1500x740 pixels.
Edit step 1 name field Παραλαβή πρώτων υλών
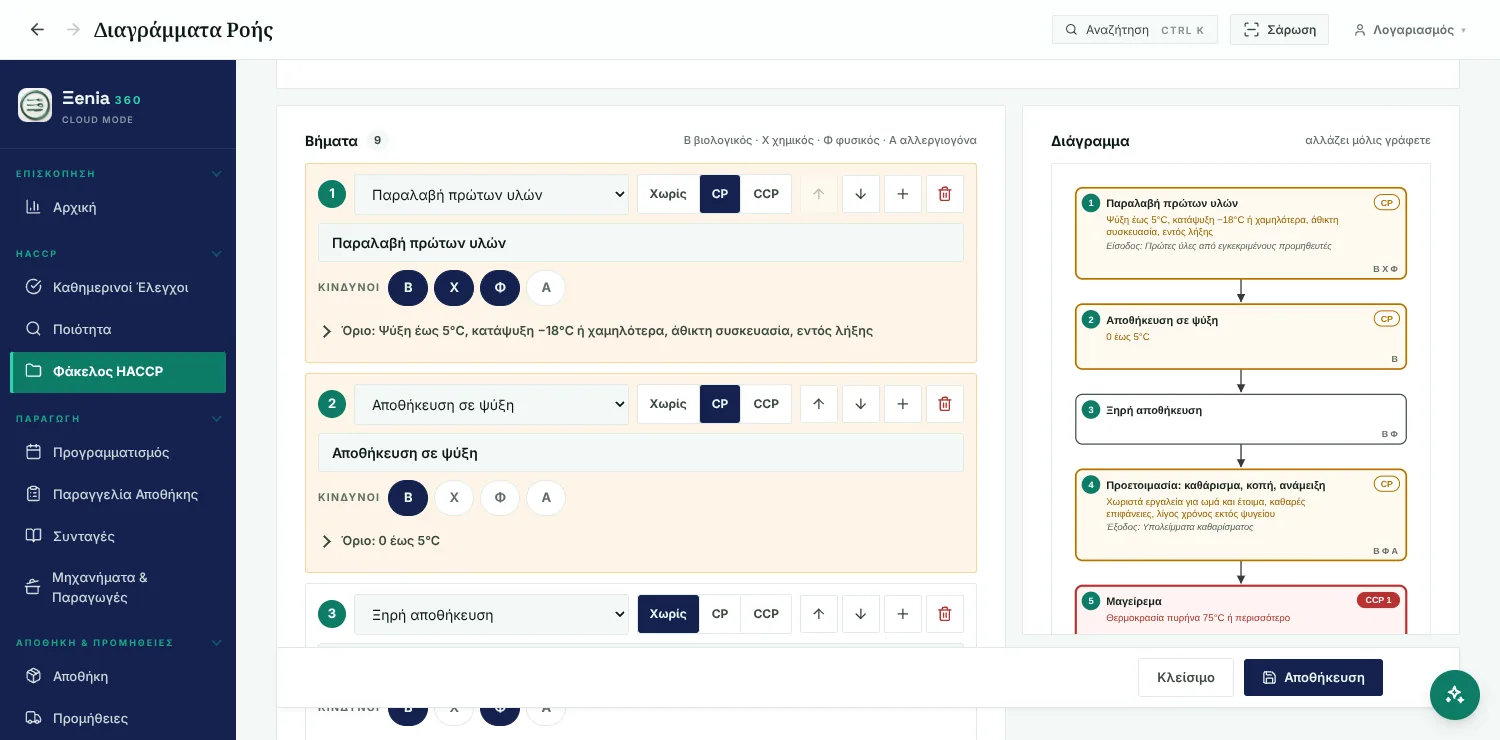(641, 243)
